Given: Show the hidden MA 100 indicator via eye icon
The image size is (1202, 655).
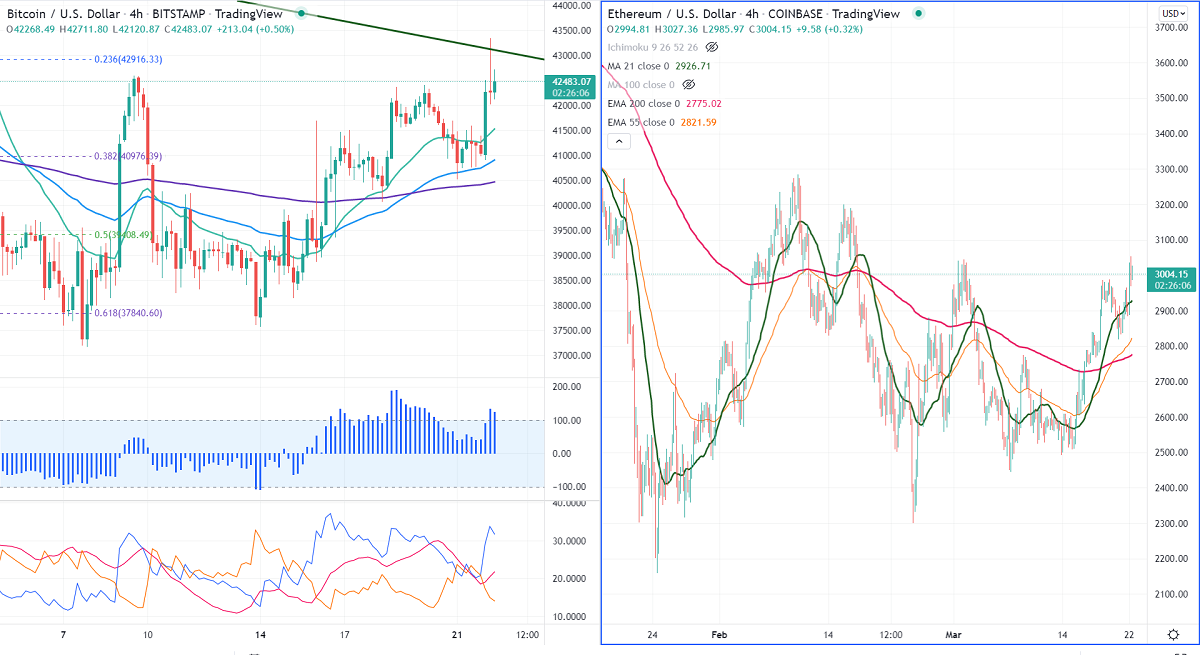Looking at the screenshot, I should (x=687, y=85).
